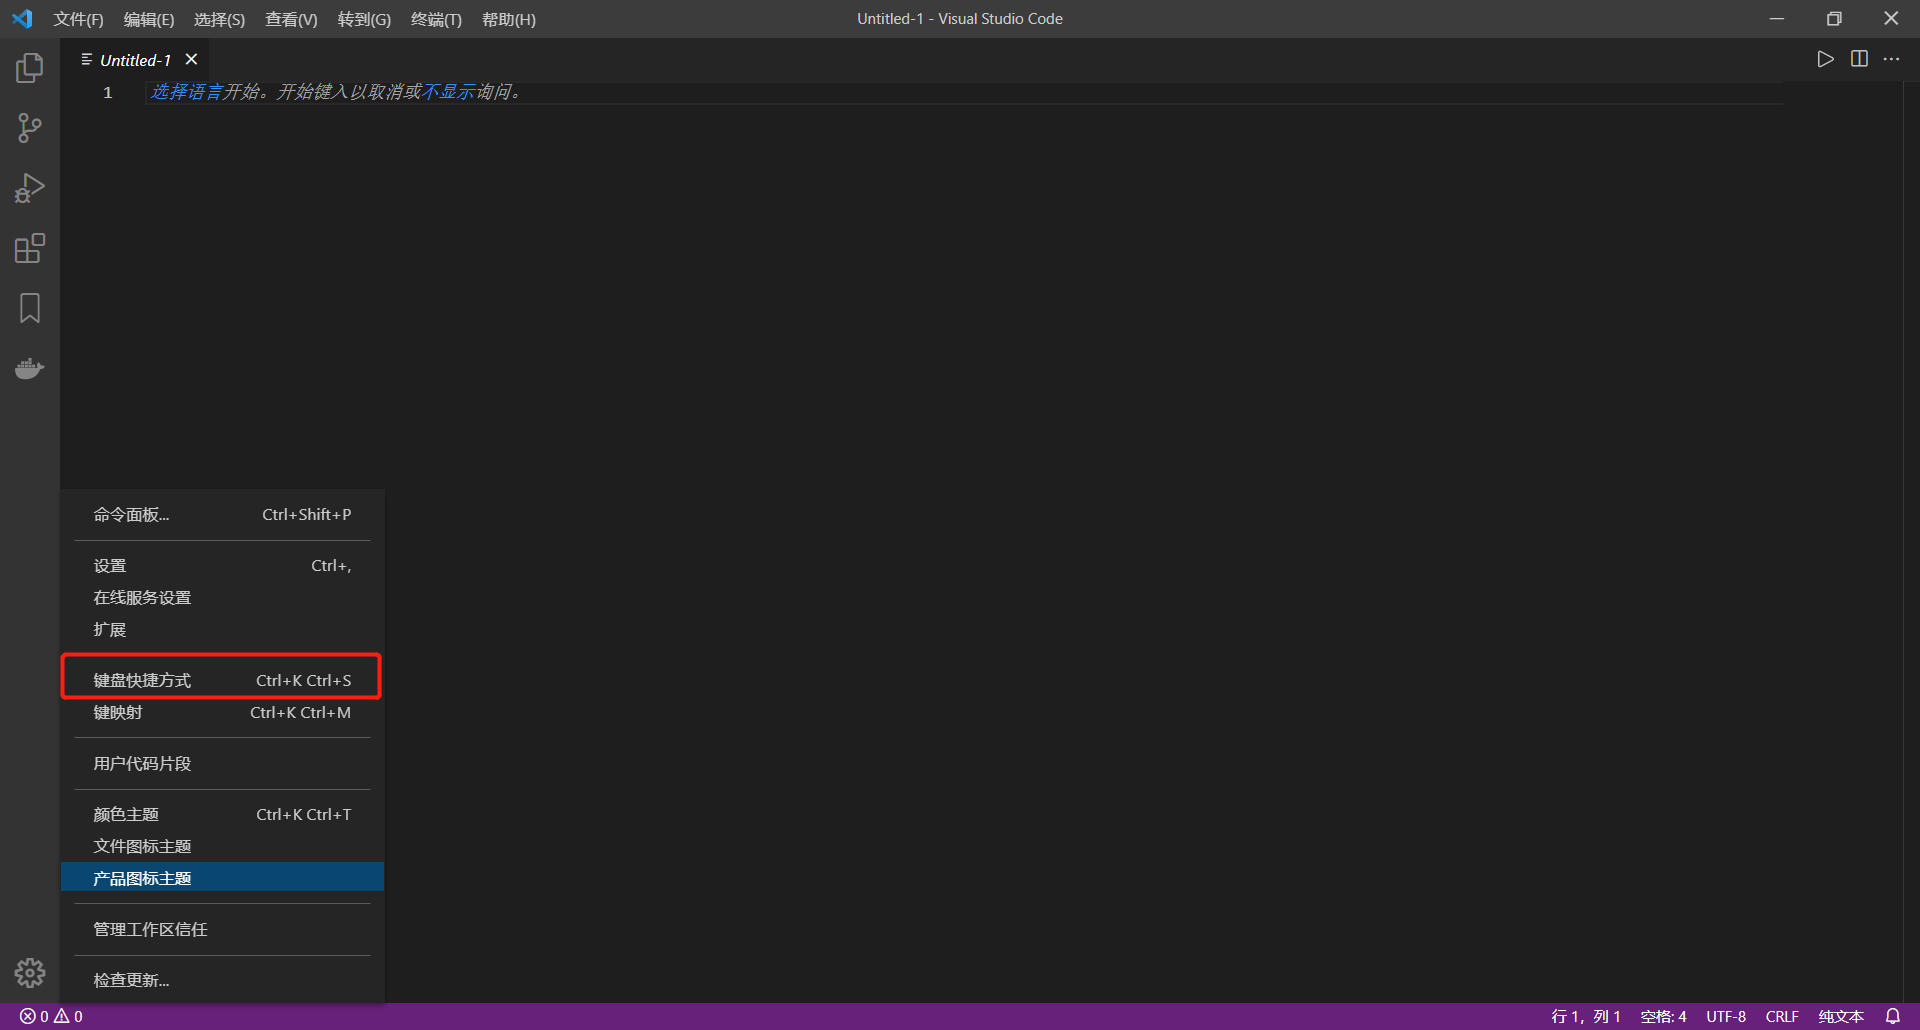Screen dimensions: 1920x1030
Task: Close the Visual Studio Code window
Action: point(1891,19)
